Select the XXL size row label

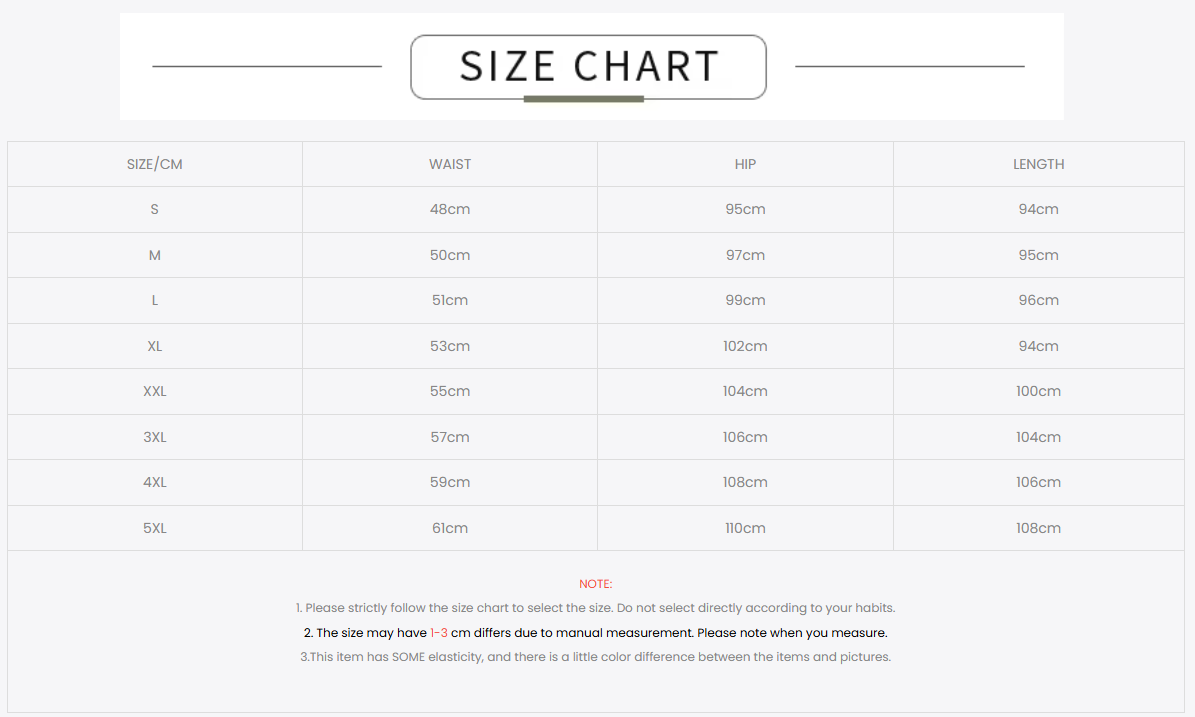[155, 391]
